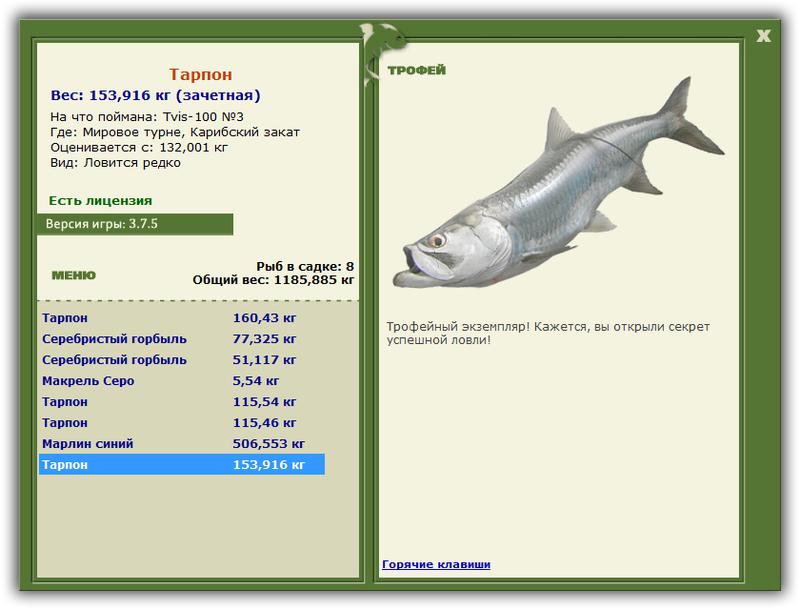Click the Версия игры: 3.7.5 bar

tap(135, 224)
